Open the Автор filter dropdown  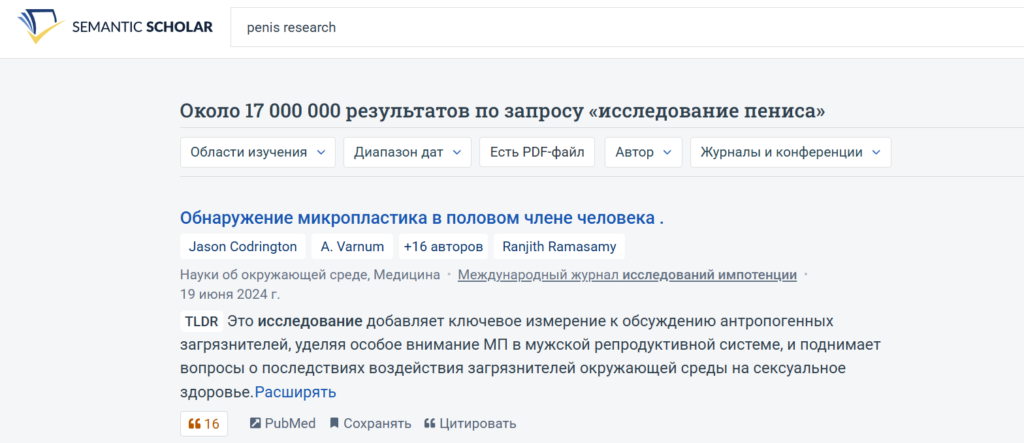pyautogui.click(x=643, y=152)
